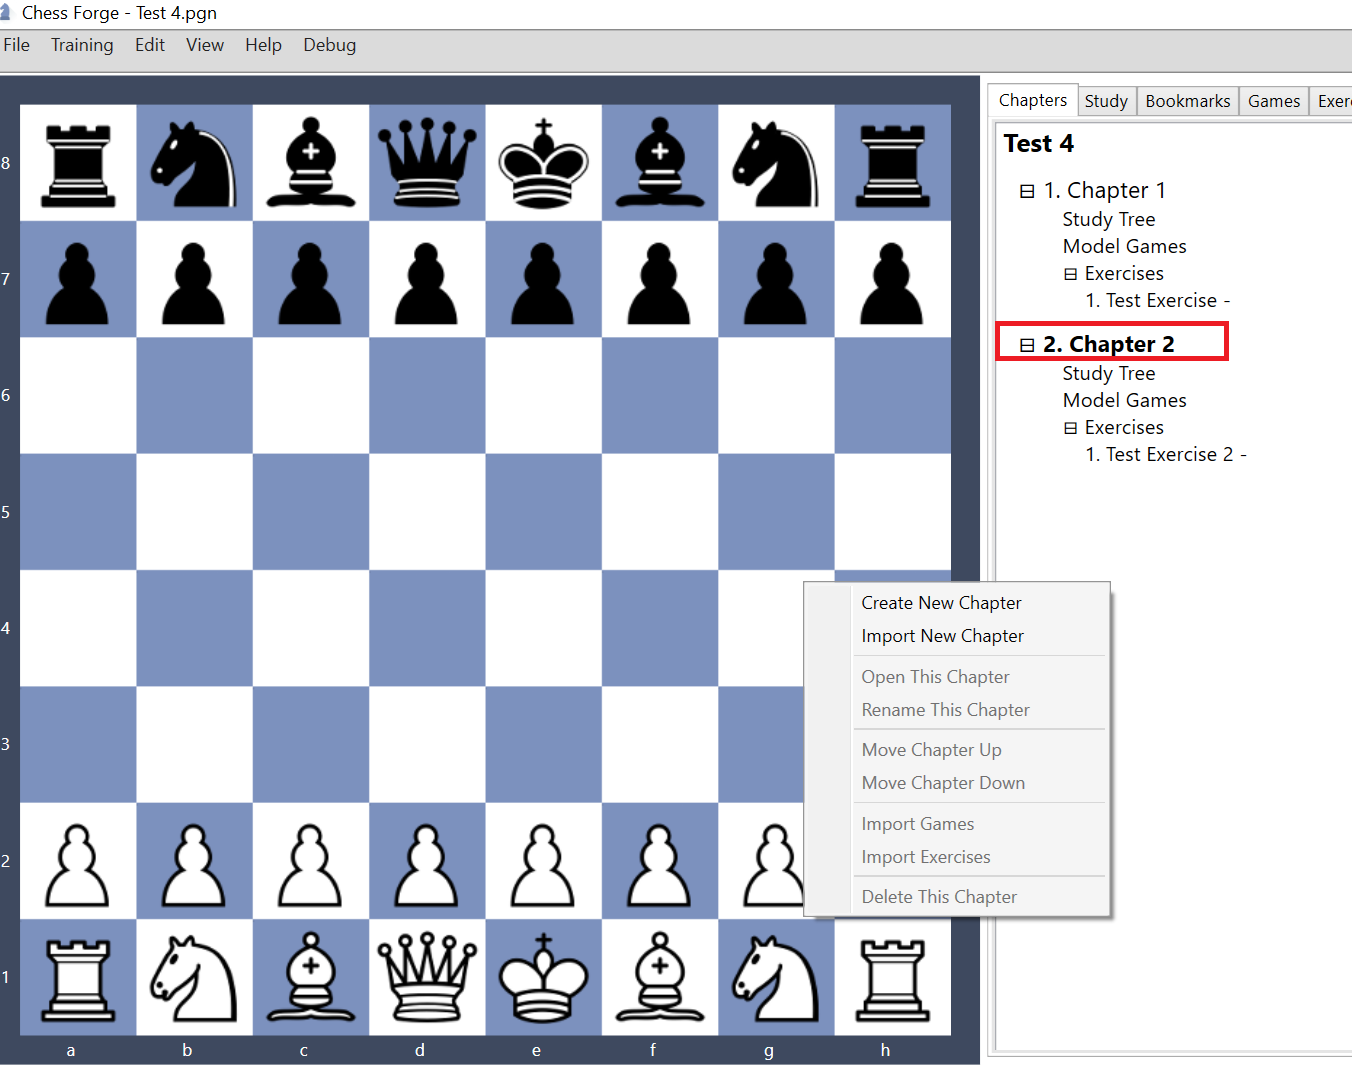Open the Training menu

click(81, 44)
